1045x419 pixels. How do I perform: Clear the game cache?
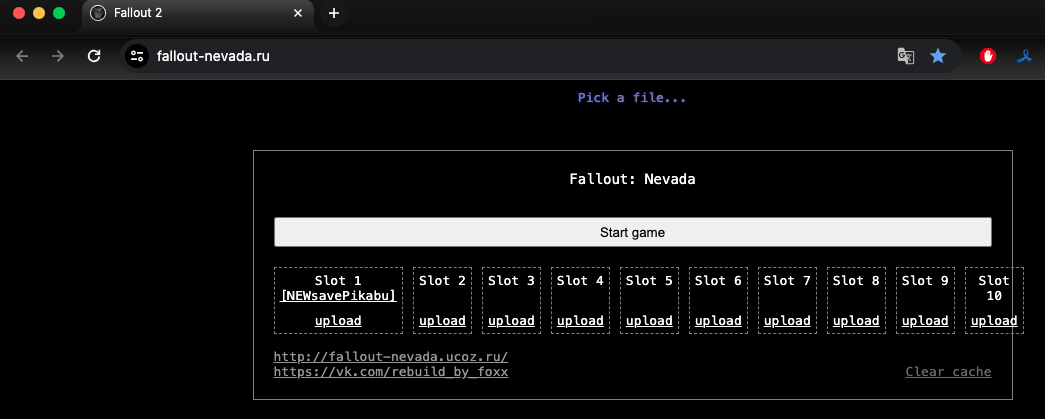948,372
